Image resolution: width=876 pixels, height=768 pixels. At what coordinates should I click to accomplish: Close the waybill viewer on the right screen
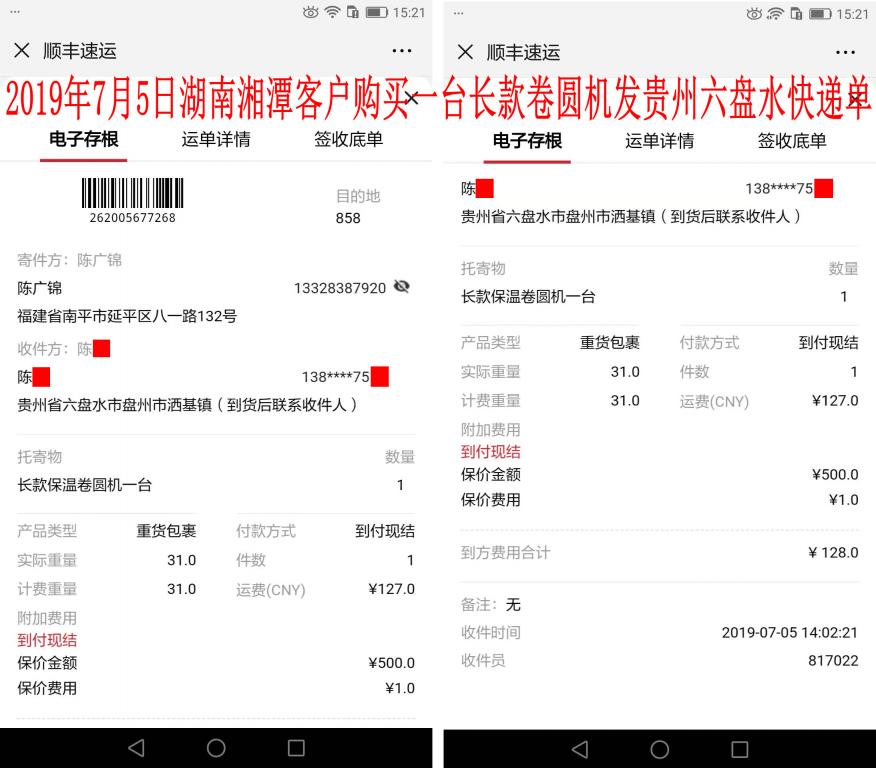click(x=466, y=51)
